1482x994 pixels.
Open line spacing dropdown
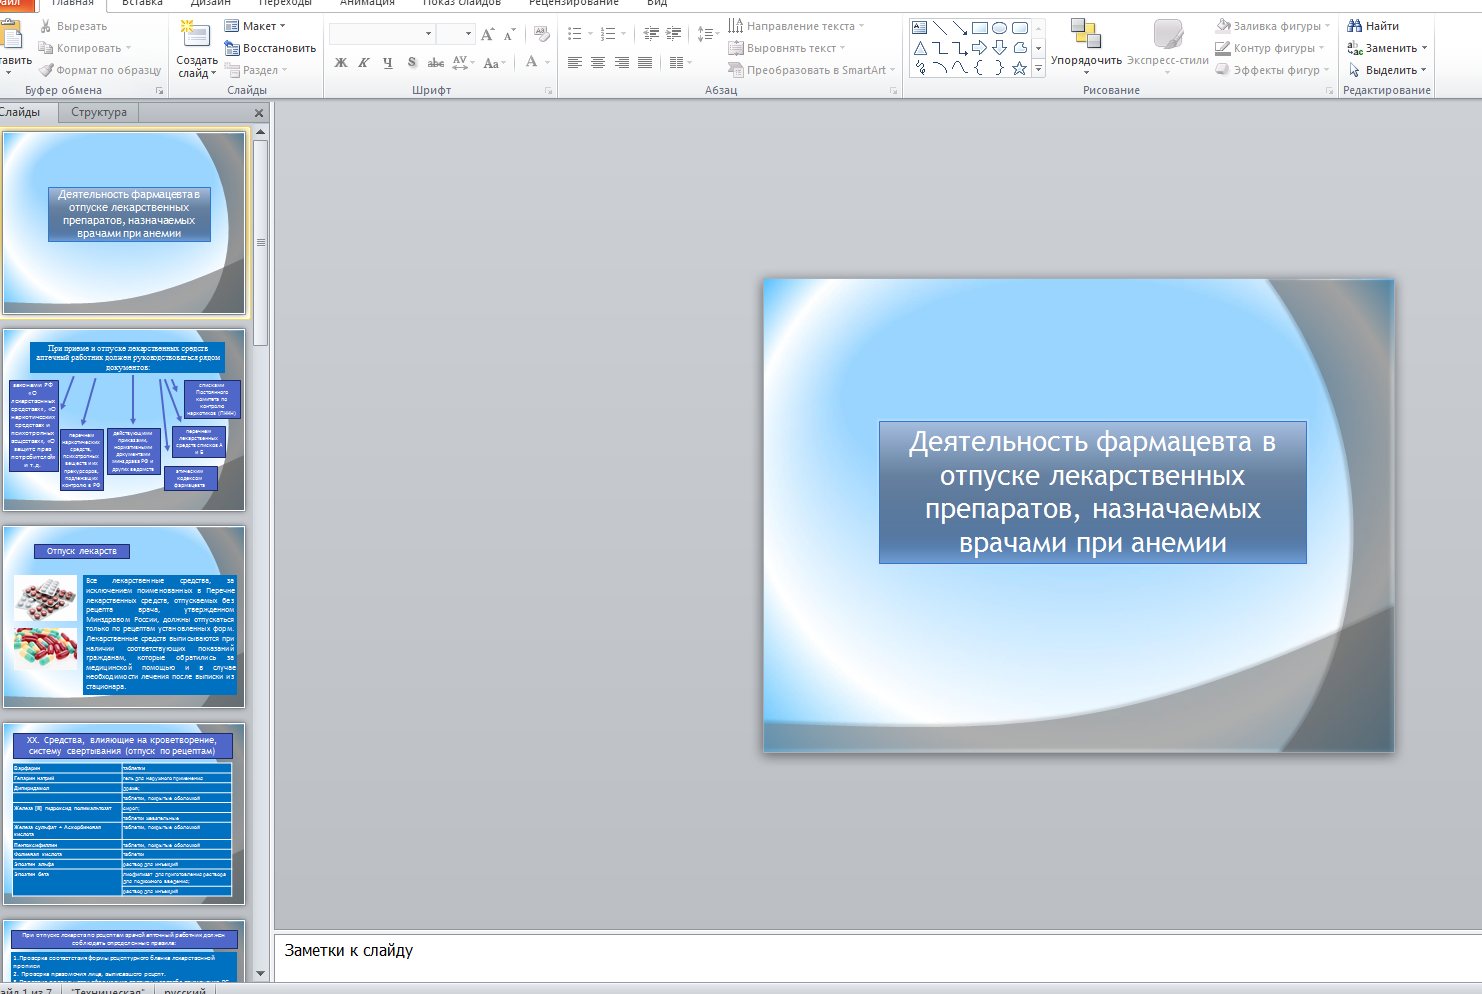[x=708, y=34]
